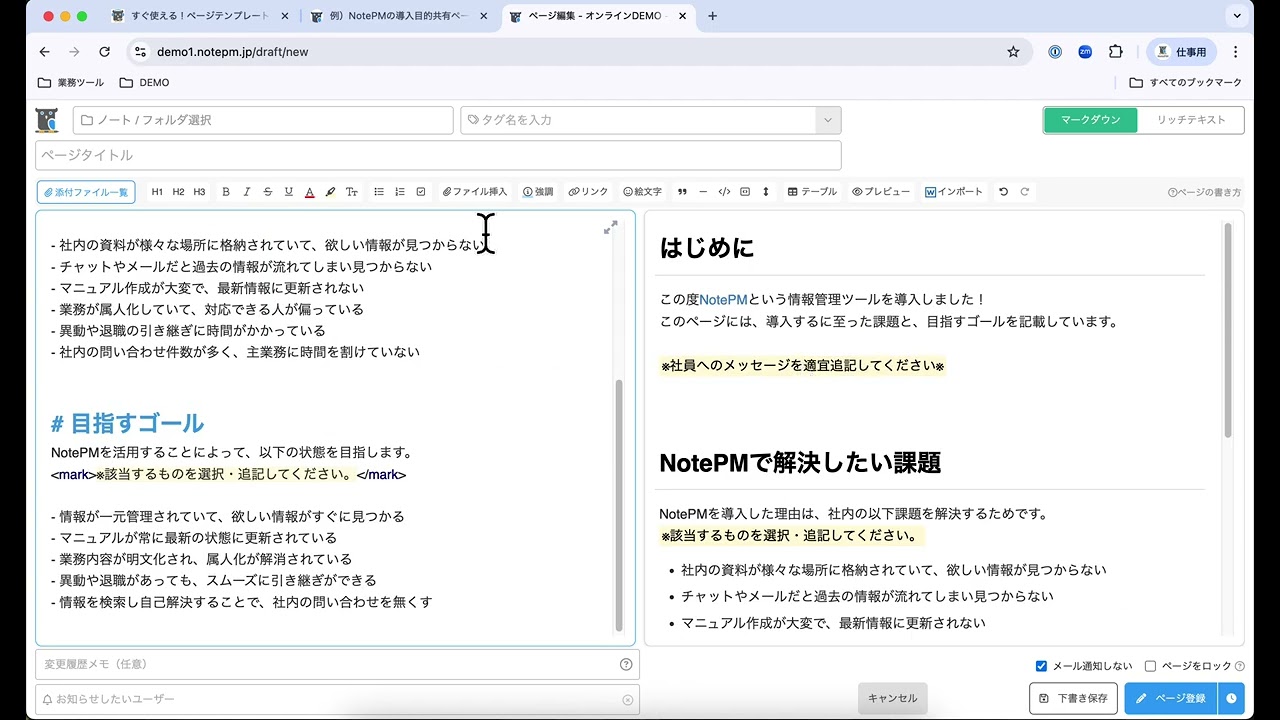
Task: Insert a numbered list
Action: (x=399, y=191)
